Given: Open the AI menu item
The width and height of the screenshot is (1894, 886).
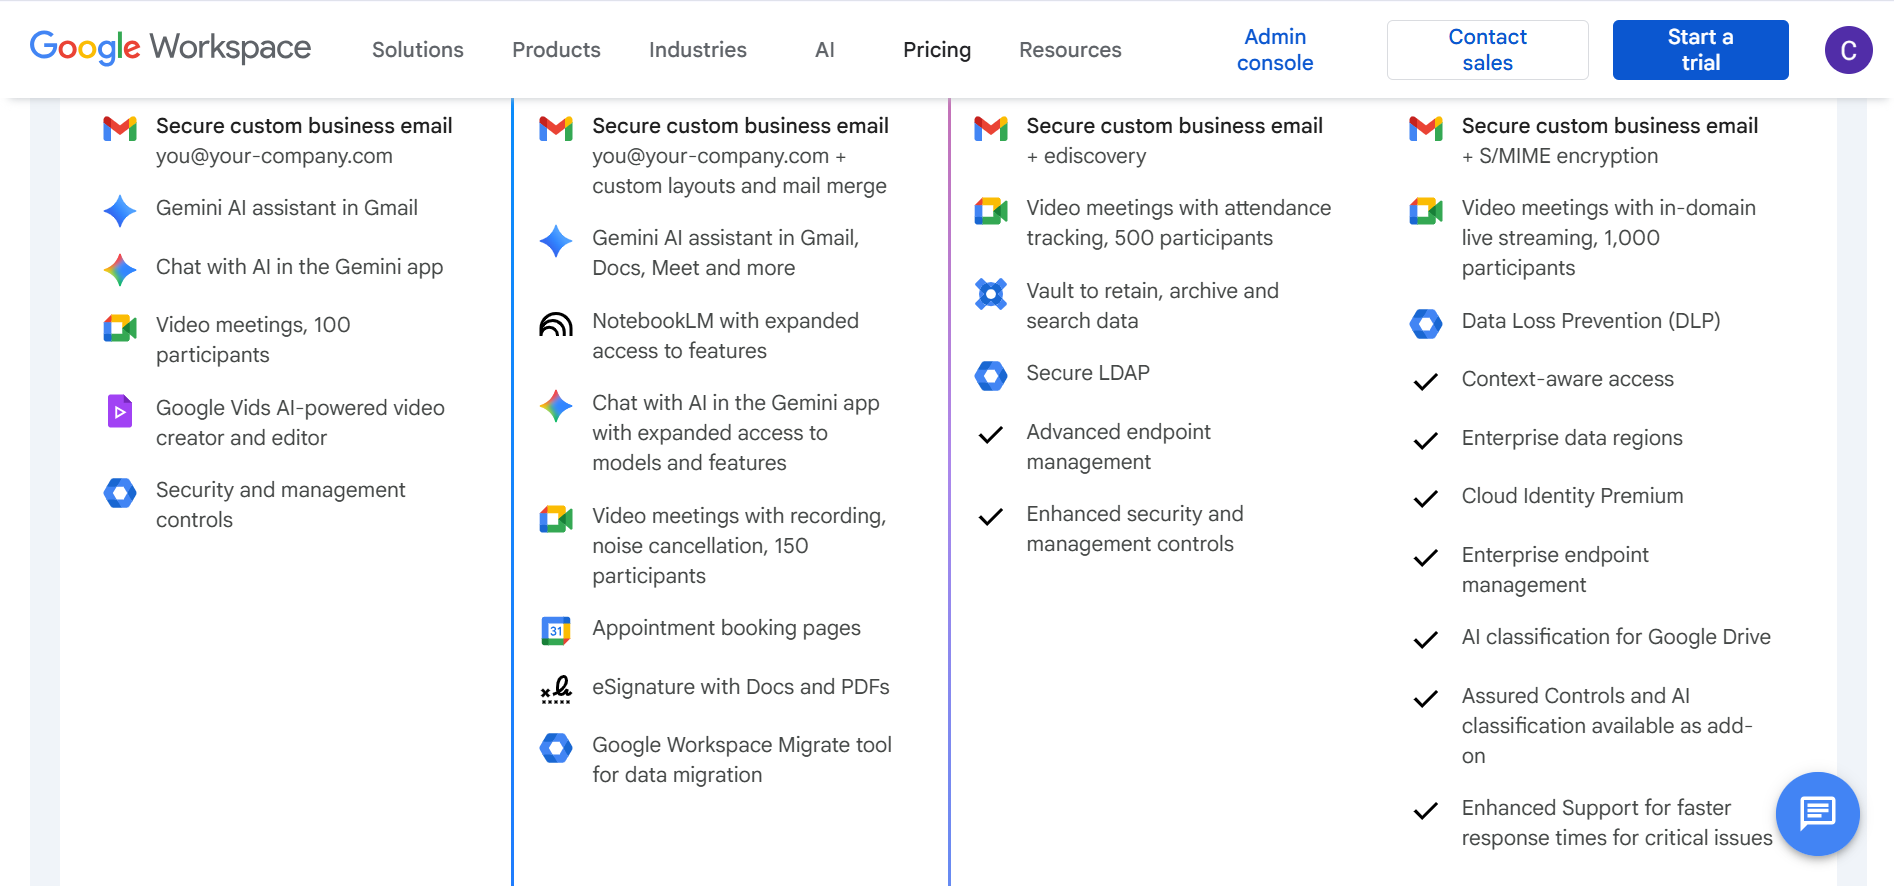Looking at the screenshot, I should point(825,50).
